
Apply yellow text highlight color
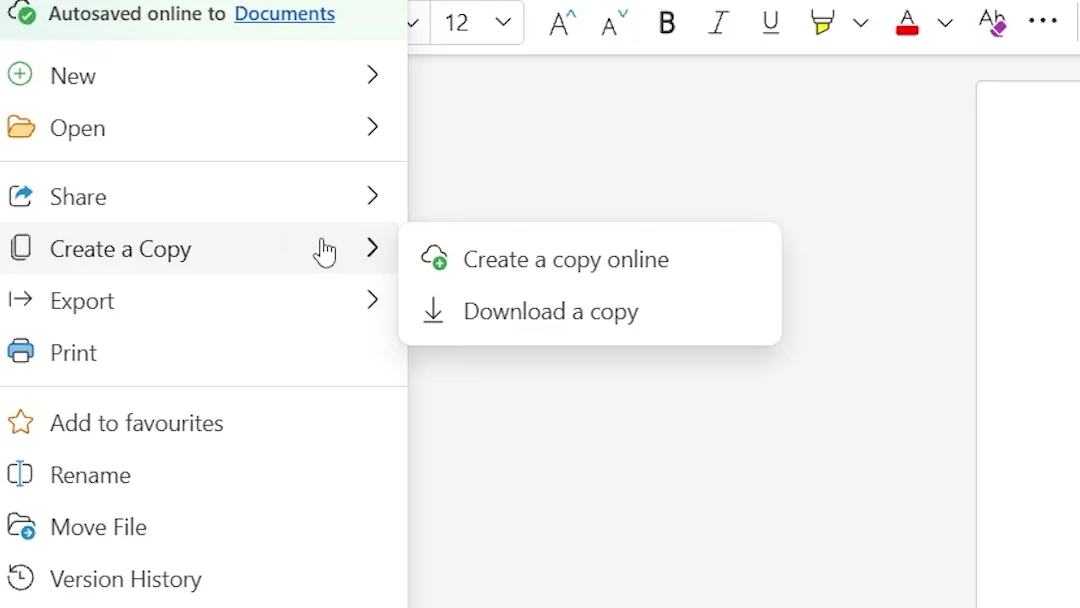(822, 23)
